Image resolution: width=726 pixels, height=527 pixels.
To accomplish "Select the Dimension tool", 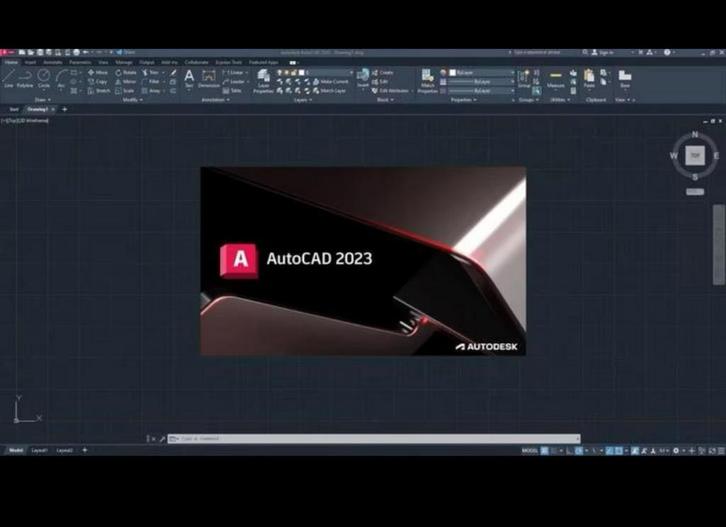I will pyautogui.click(x=209, y=78).
